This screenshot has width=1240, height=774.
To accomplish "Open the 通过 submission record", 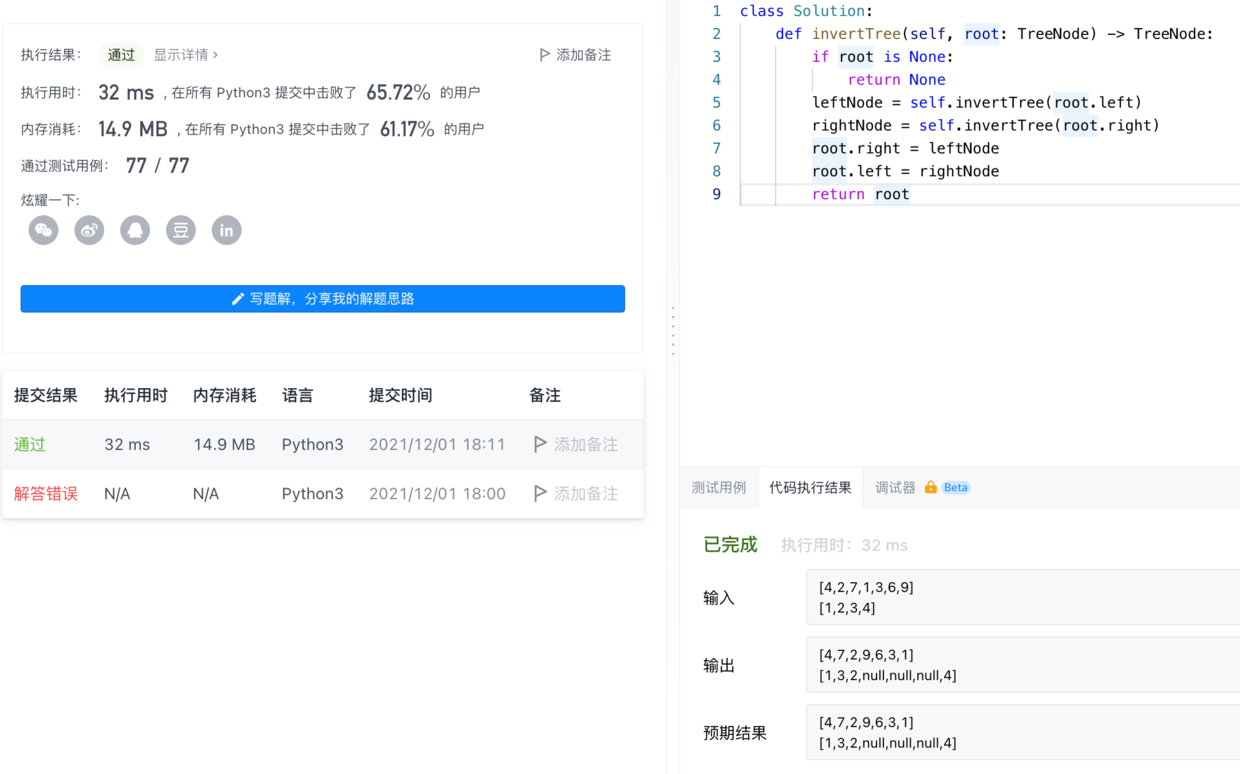I will (30, 444).
